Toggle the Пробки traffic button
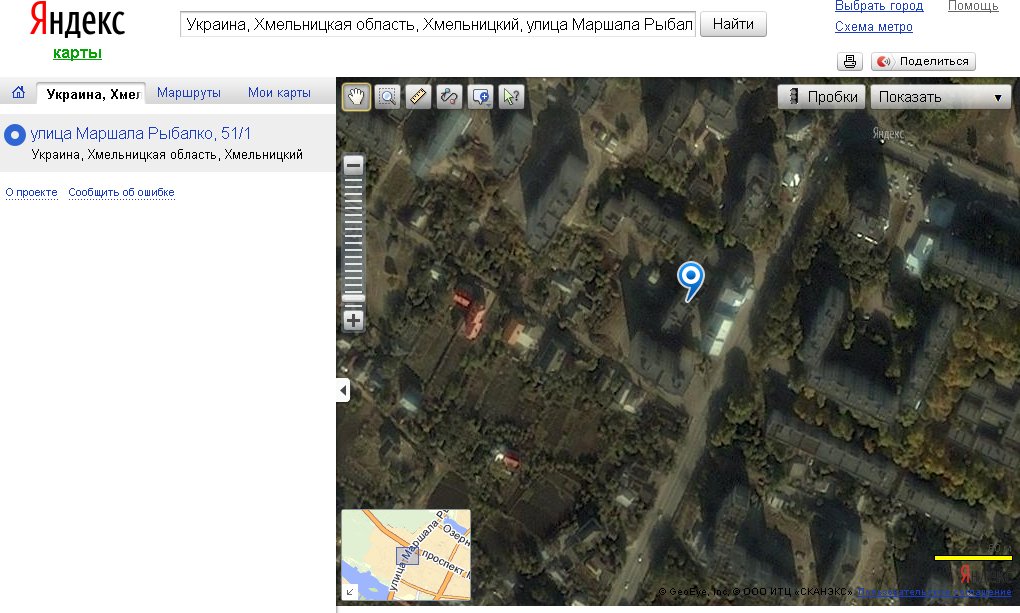 (822, 97)
